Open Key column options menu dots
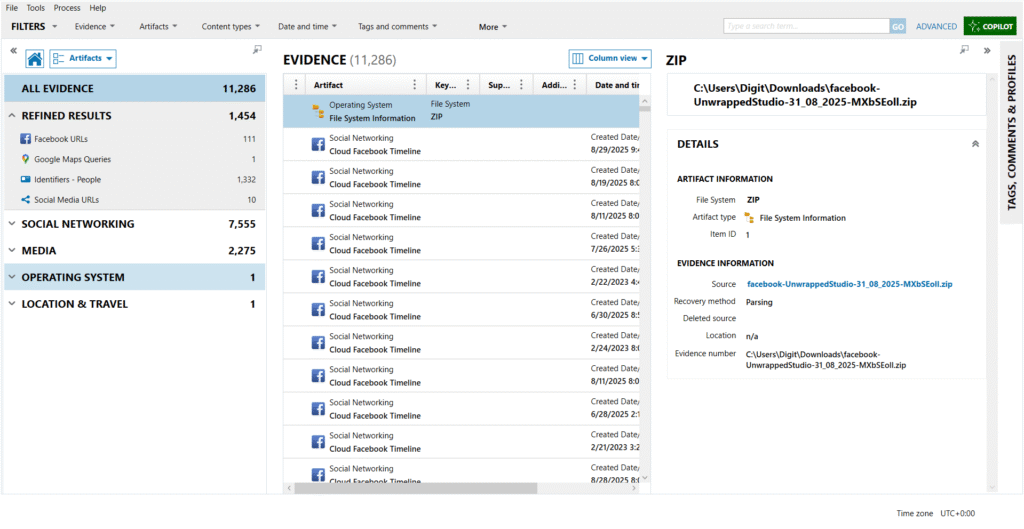1024x529 pixels. (468, 85)
